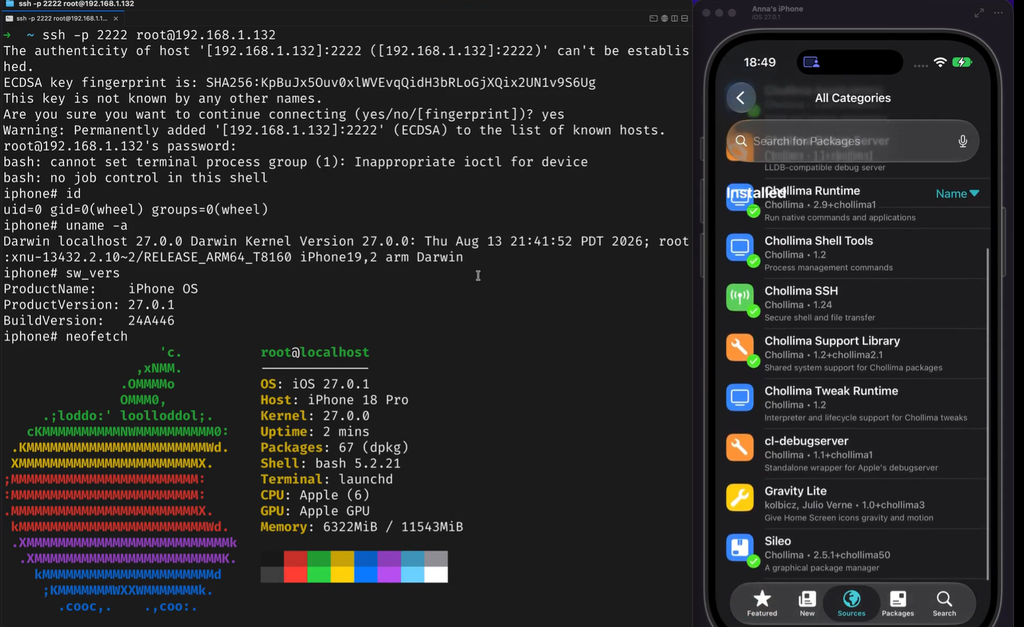The image size is (1024, 627).
Task: Open the three-dot menu in Anna's iPhone window
Action: [x=999, y=13]
